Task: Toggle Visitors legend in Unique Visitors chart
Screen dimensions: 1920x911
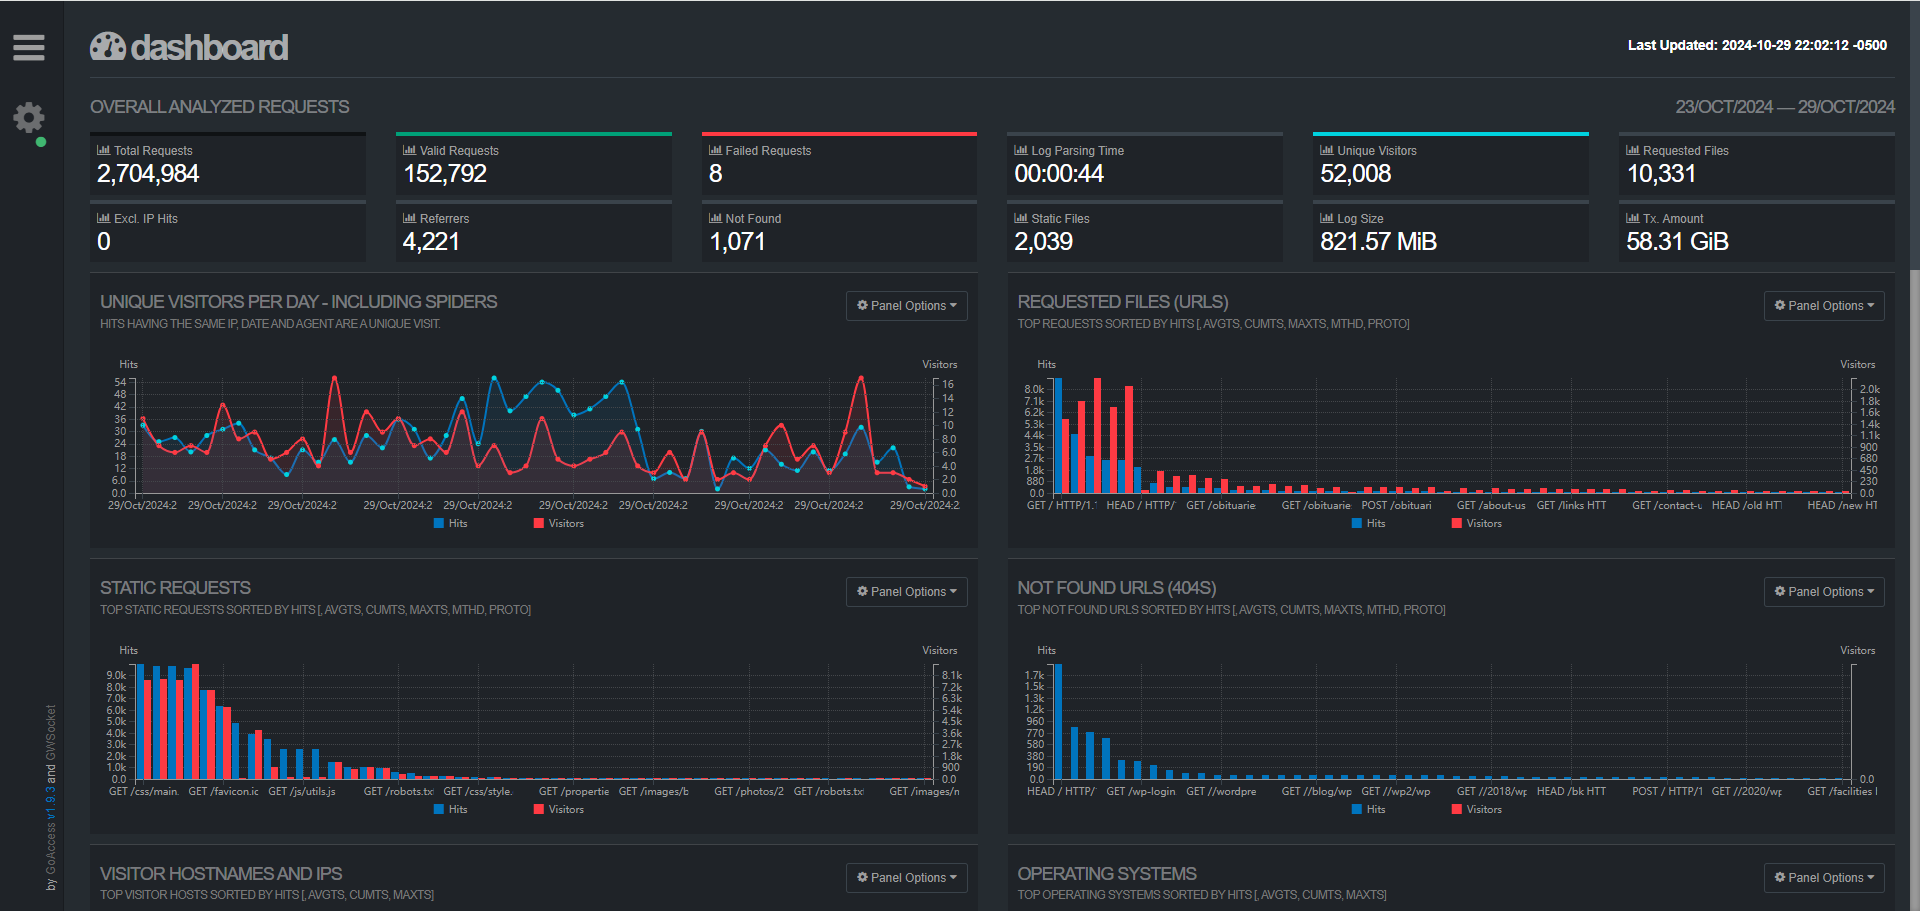Action: pyautogui.click(x=559, y=523)
